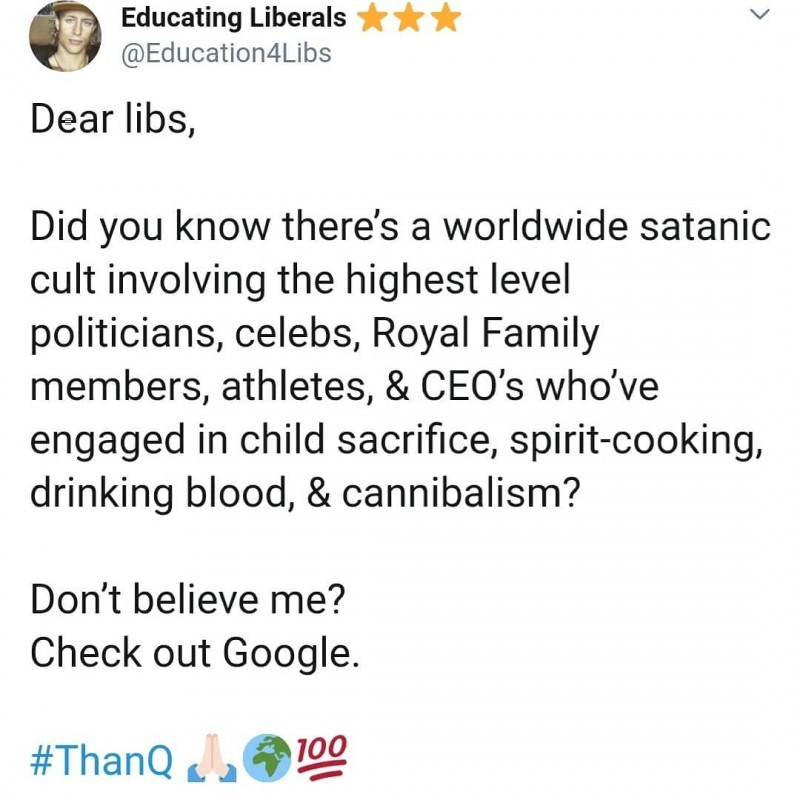Viewport: 800px width, 800px height.
Task: Click the @Education4Libs handle
Action: point(225,52)
